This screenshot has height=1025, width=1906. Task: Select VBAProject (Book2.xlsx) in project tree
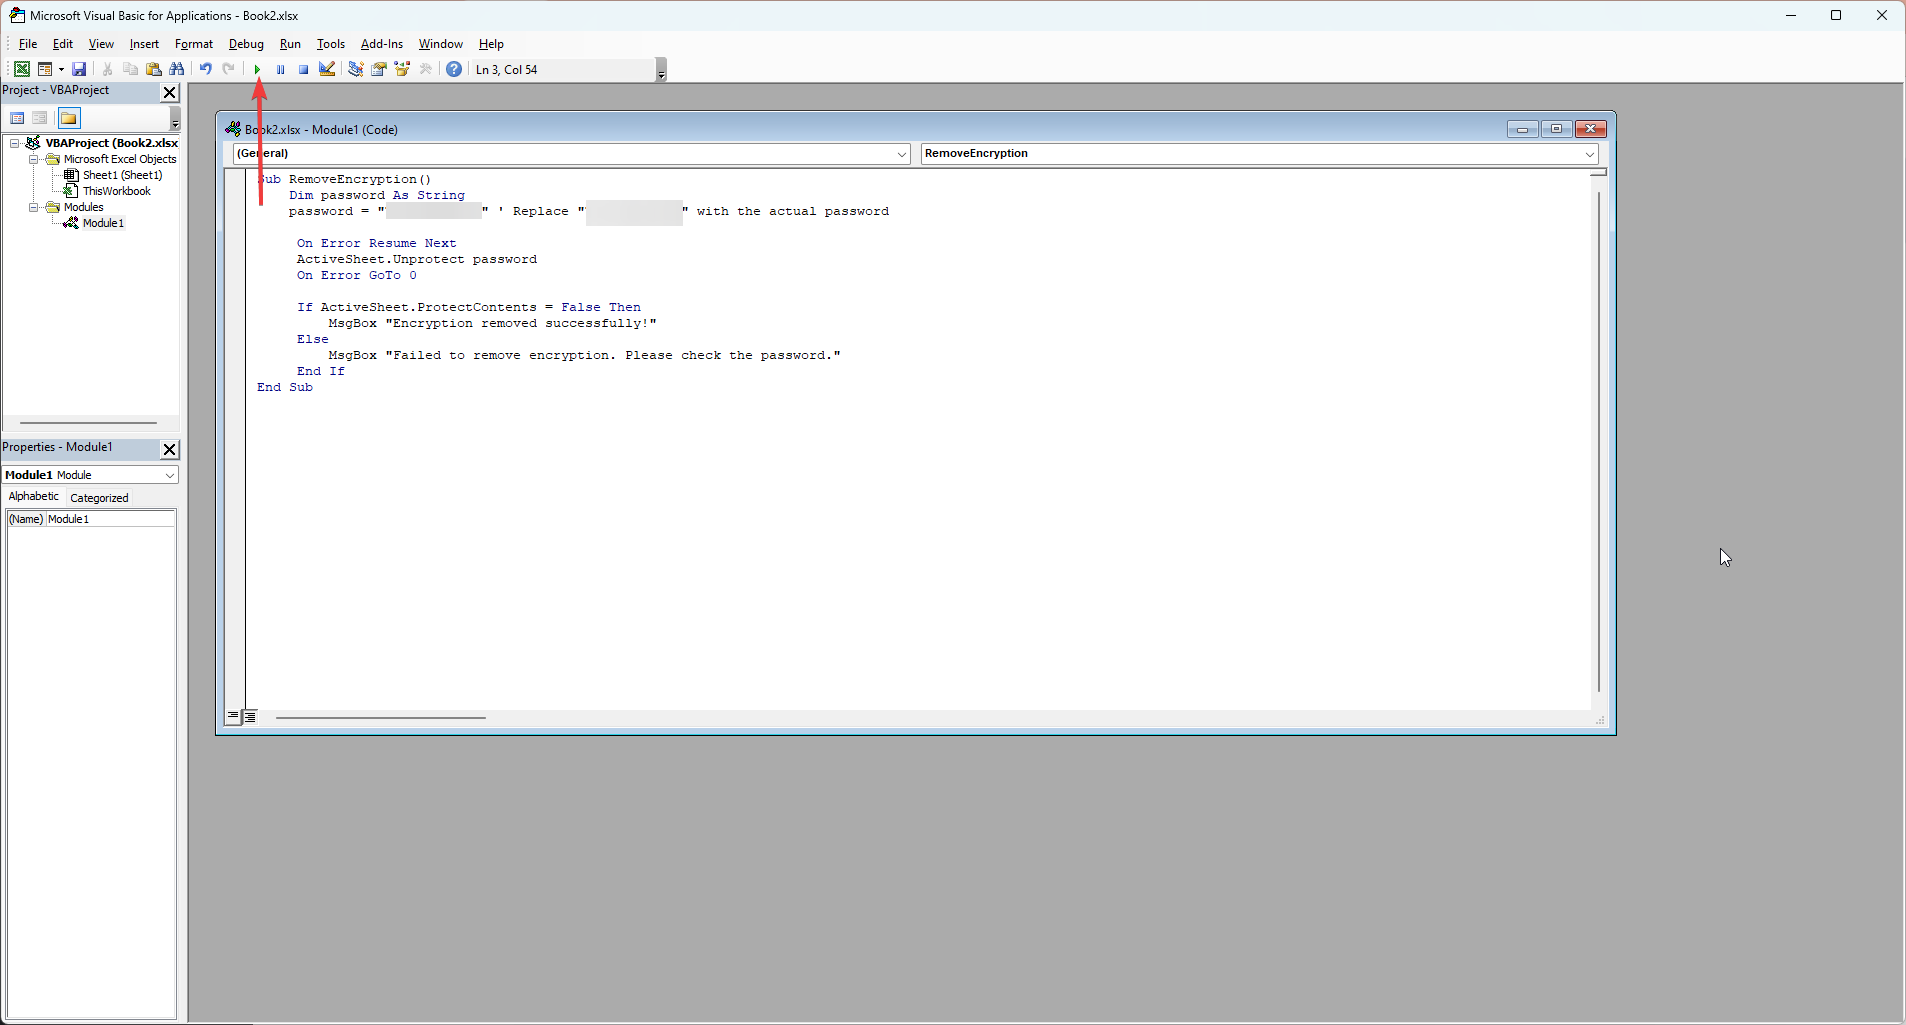[x=111, y=143]
